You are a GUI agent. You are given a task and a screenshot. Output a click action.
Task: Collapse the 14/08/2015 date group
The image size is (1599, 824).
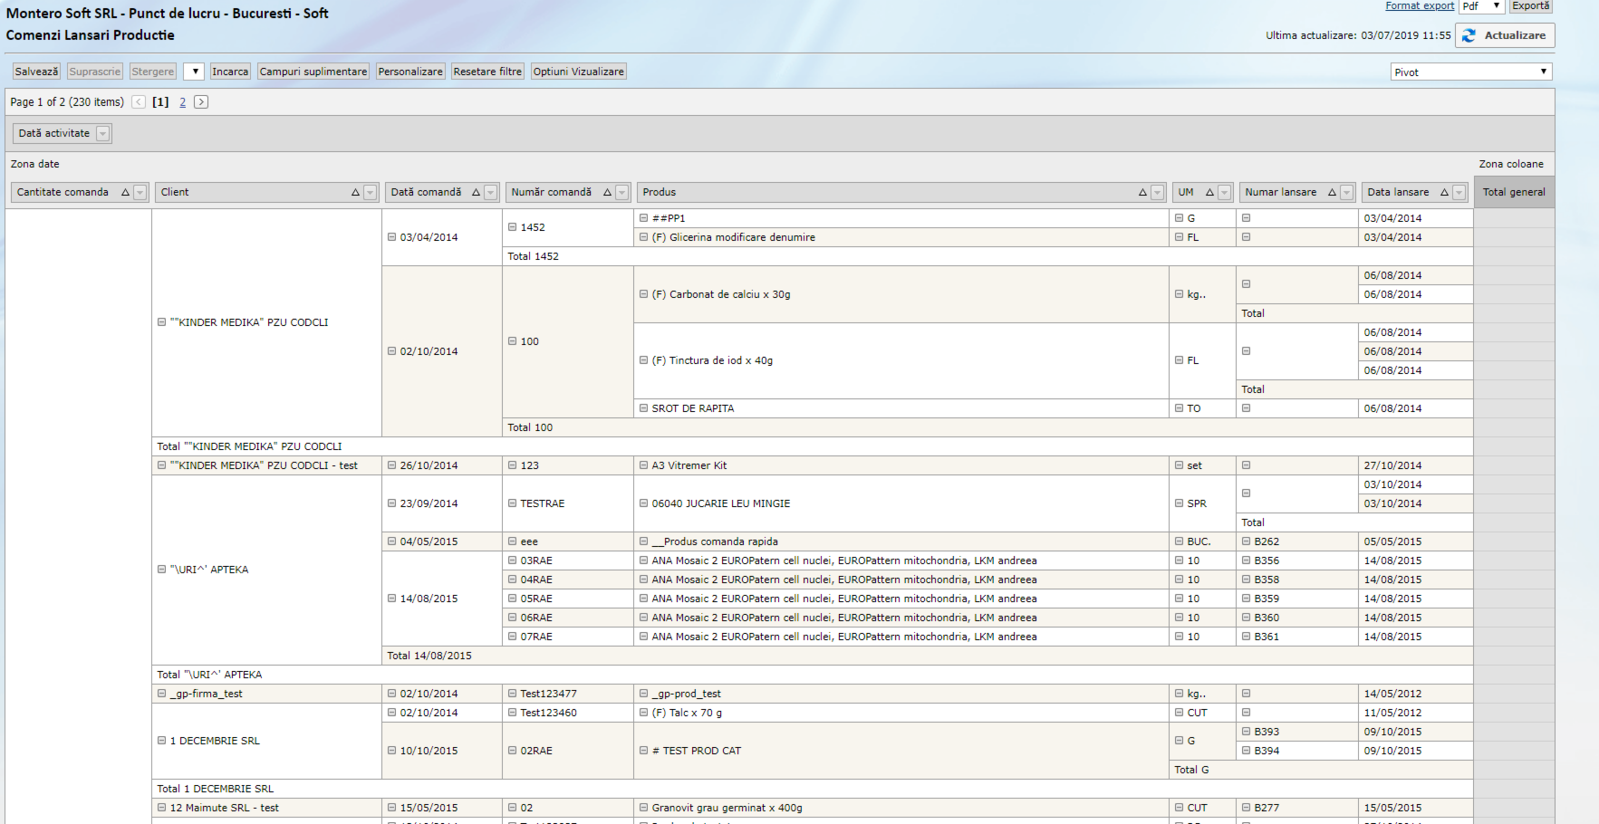(392, 599)
